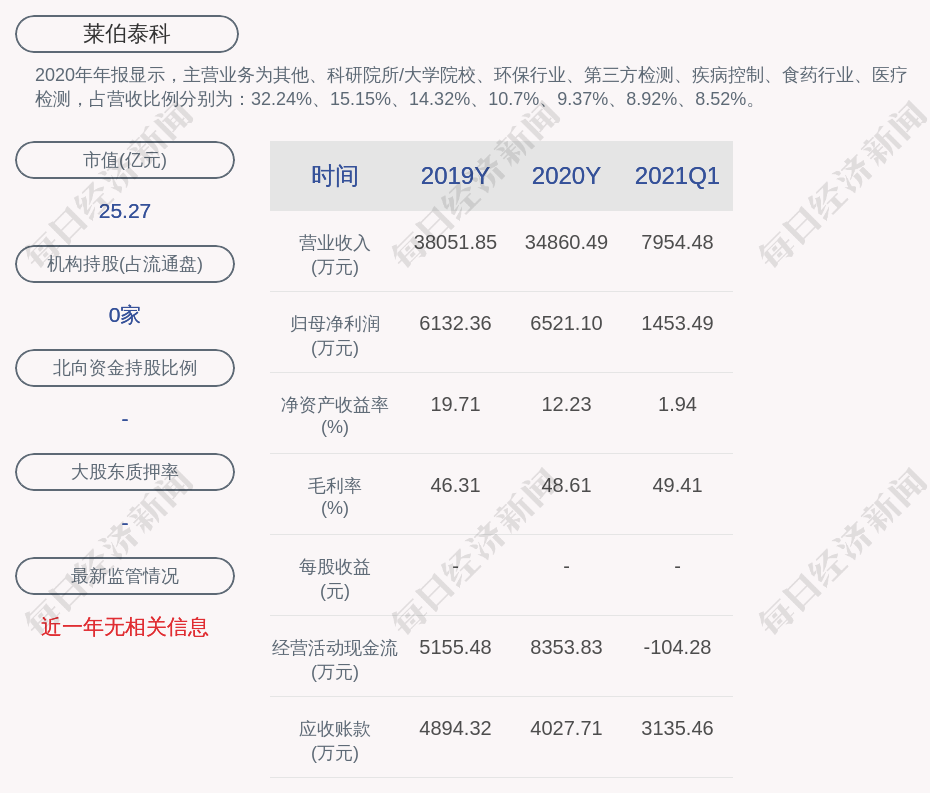Click cash flow value -104.28
Screen dimensions: 930x793
(677, 647)
